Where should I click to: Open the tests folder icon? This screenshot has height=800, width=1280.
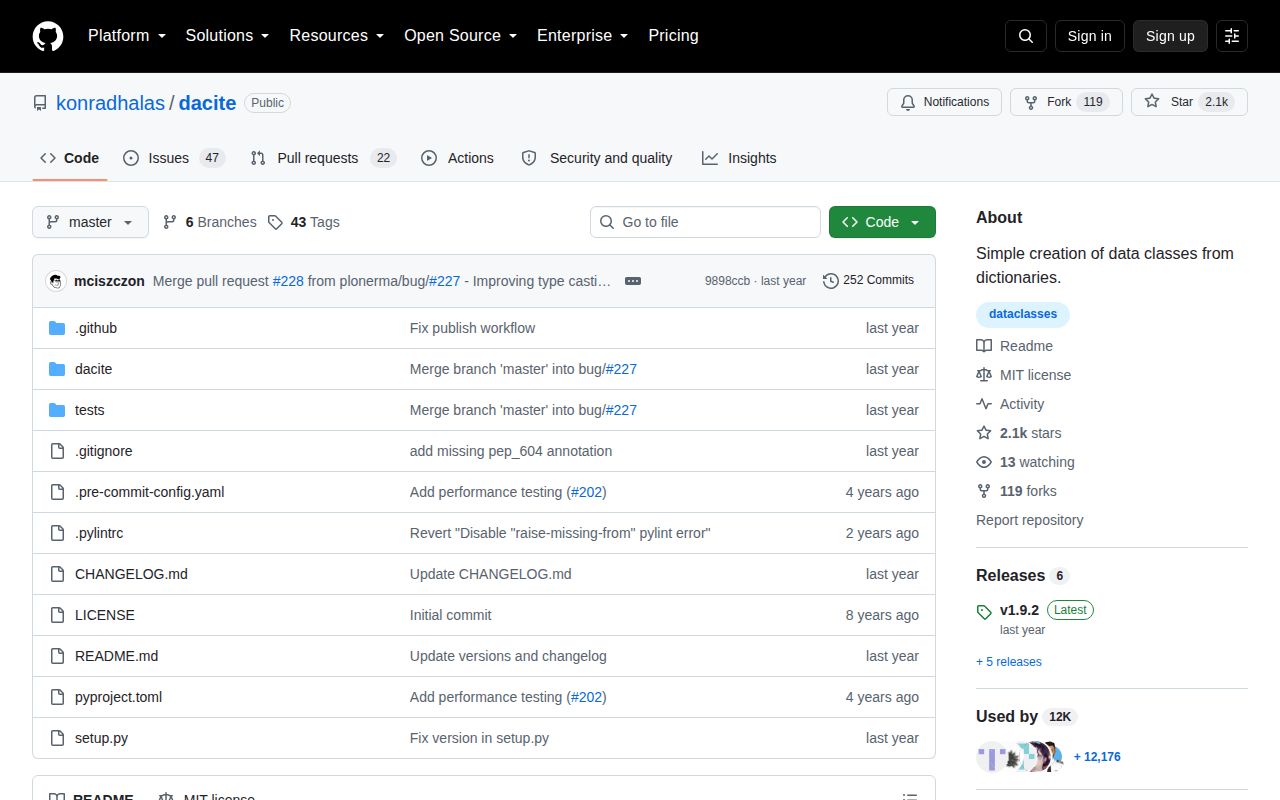[x=57, y=410]
